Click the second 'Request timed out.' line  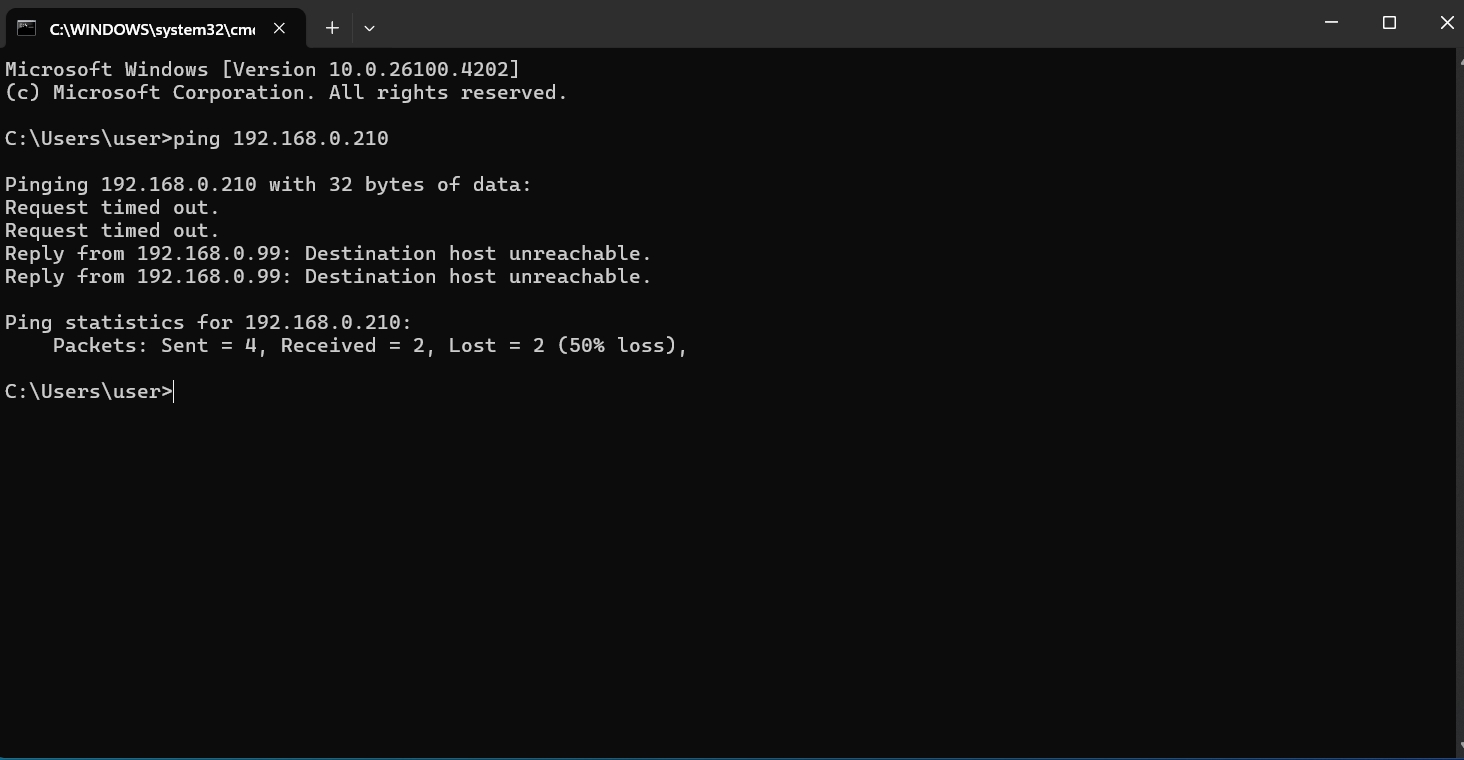click(x=112, y=231)
